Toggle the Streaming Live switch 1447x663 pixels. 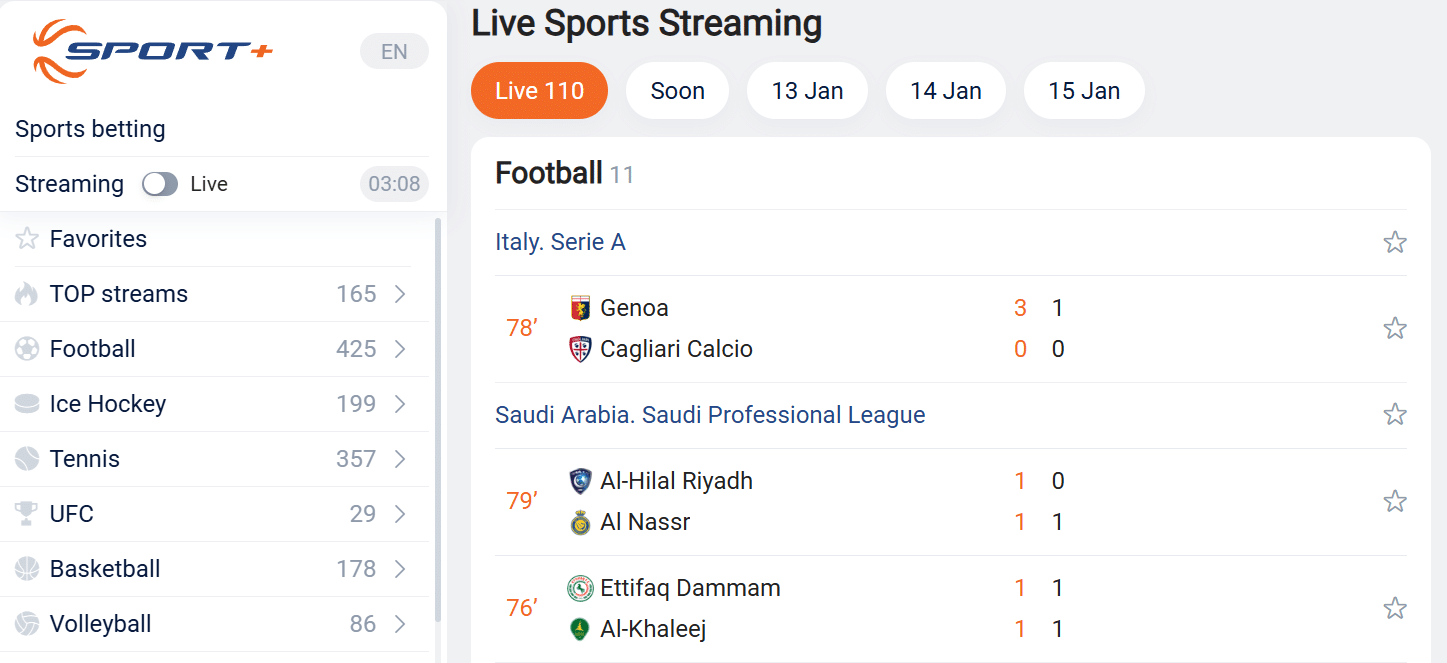(x=160, y=184)
